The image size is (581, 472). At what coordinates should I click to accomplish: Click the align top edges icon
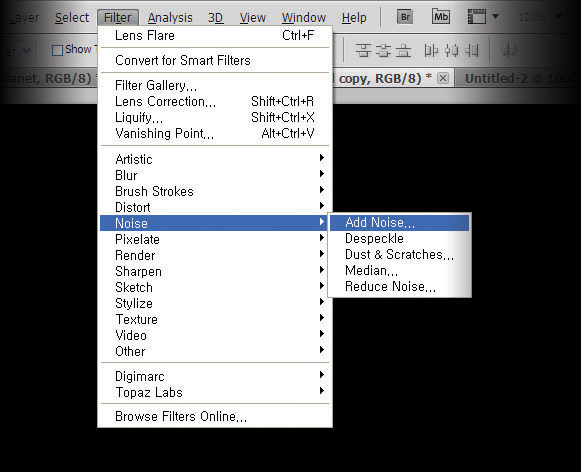point(363,50)
